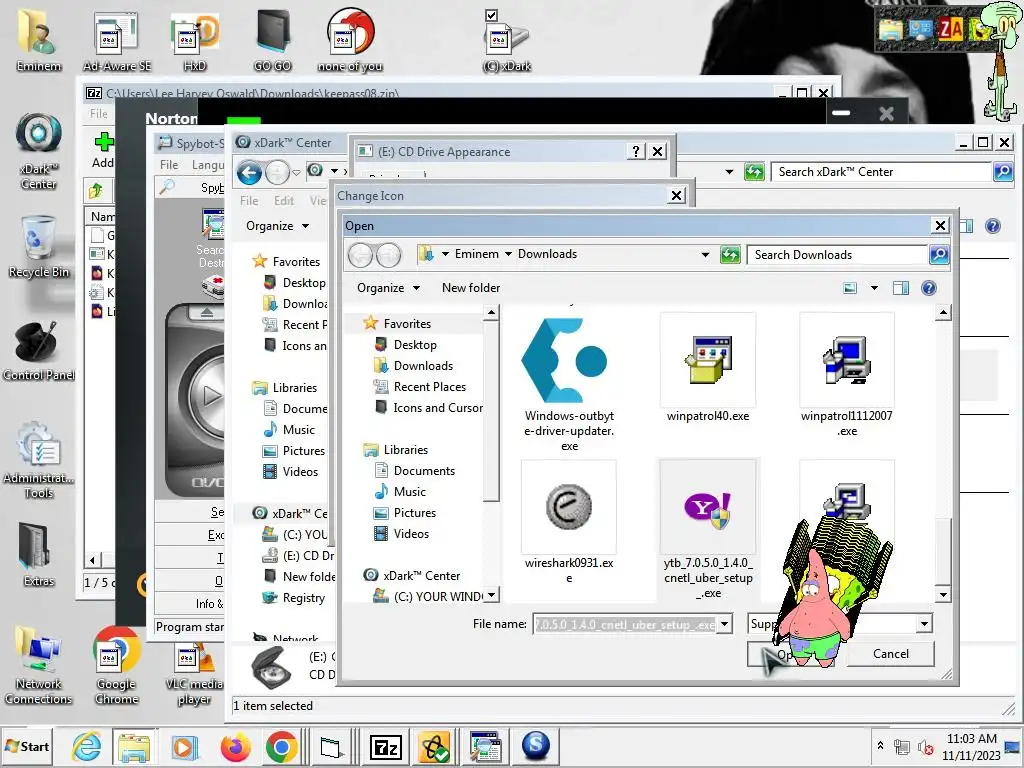Viewport: 1024px width, 768px height.
Task: Open help button of CD Drive Appearance dialog
Action: tap(635, 152)
